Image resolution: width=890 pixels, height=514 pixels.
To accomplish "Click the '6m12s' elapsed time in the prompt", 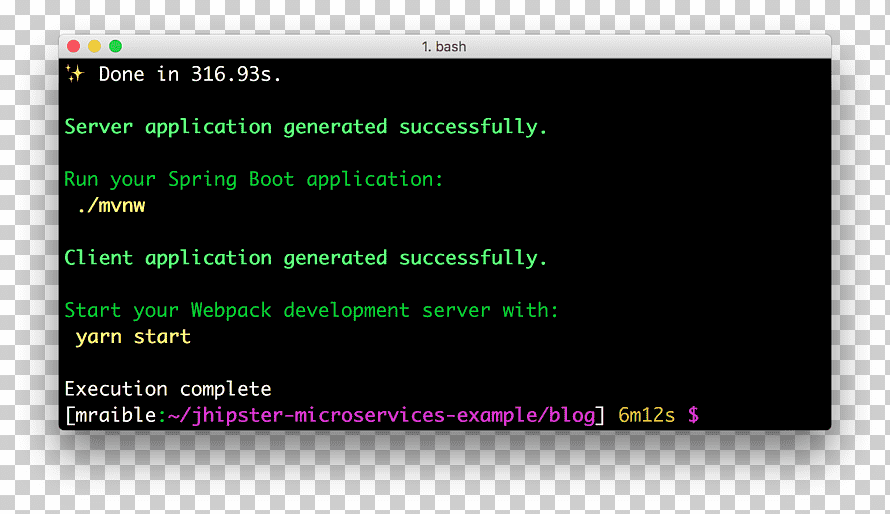I will 646,415.
